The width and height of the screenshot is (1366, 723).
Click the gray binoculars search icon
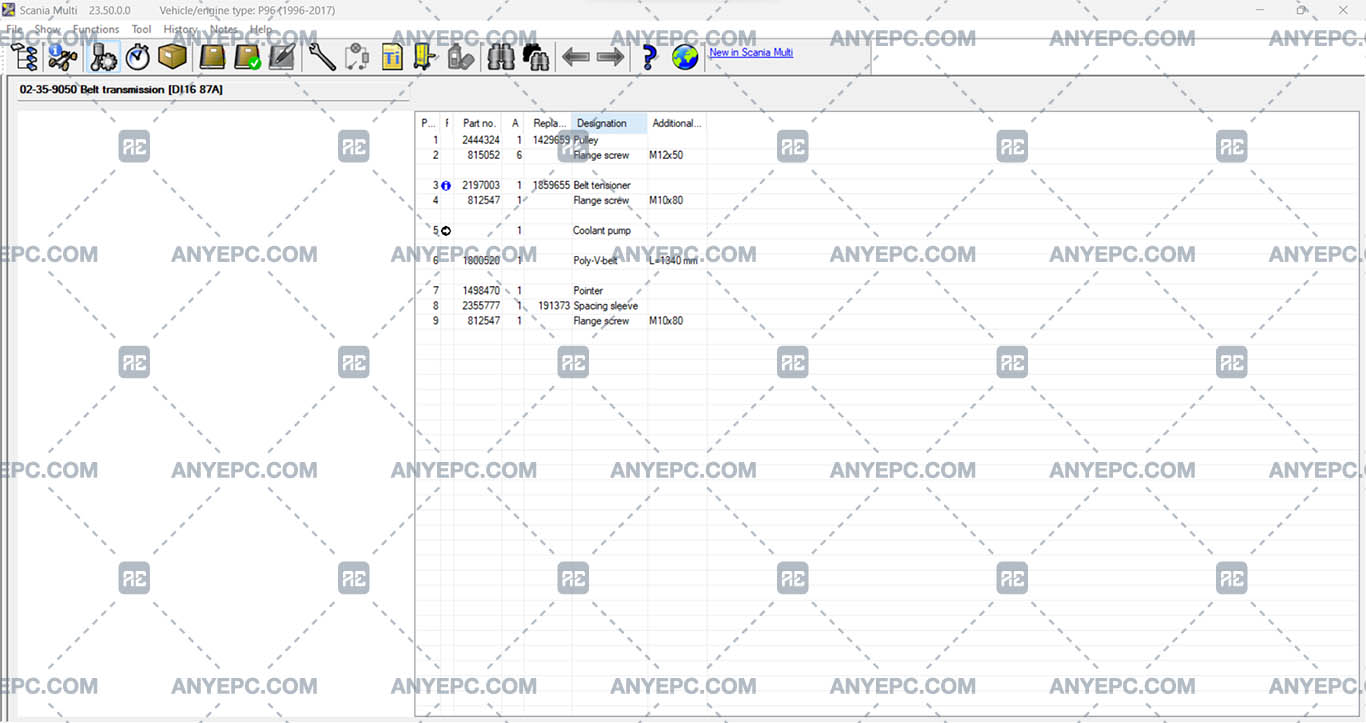pyautogui.click(x=501, y=57)
